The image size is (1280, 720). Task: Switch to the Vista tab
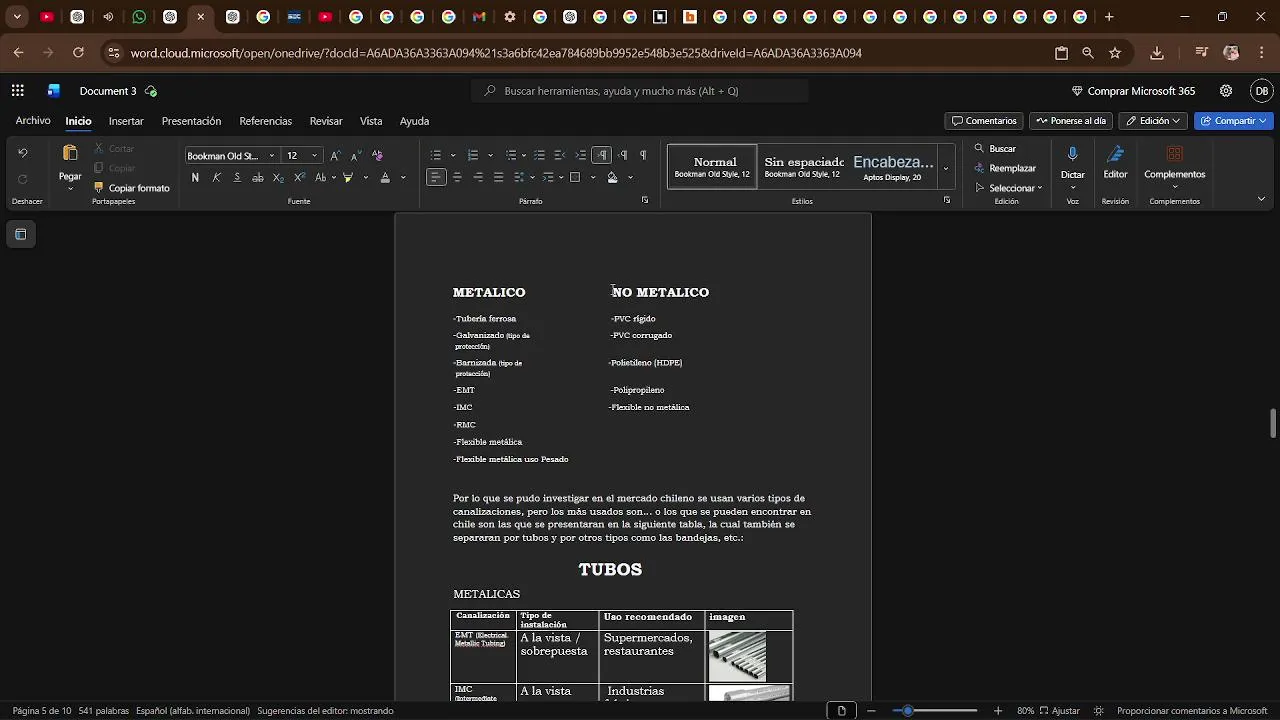pos(371,121)
